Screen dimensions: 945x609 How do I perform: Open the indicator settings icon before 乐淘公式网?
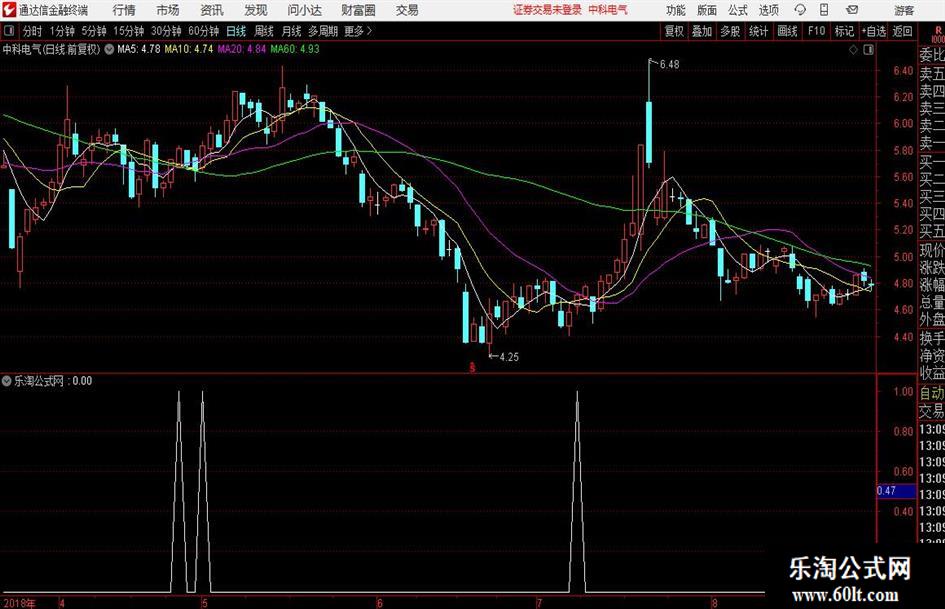[x=7, y=381]
